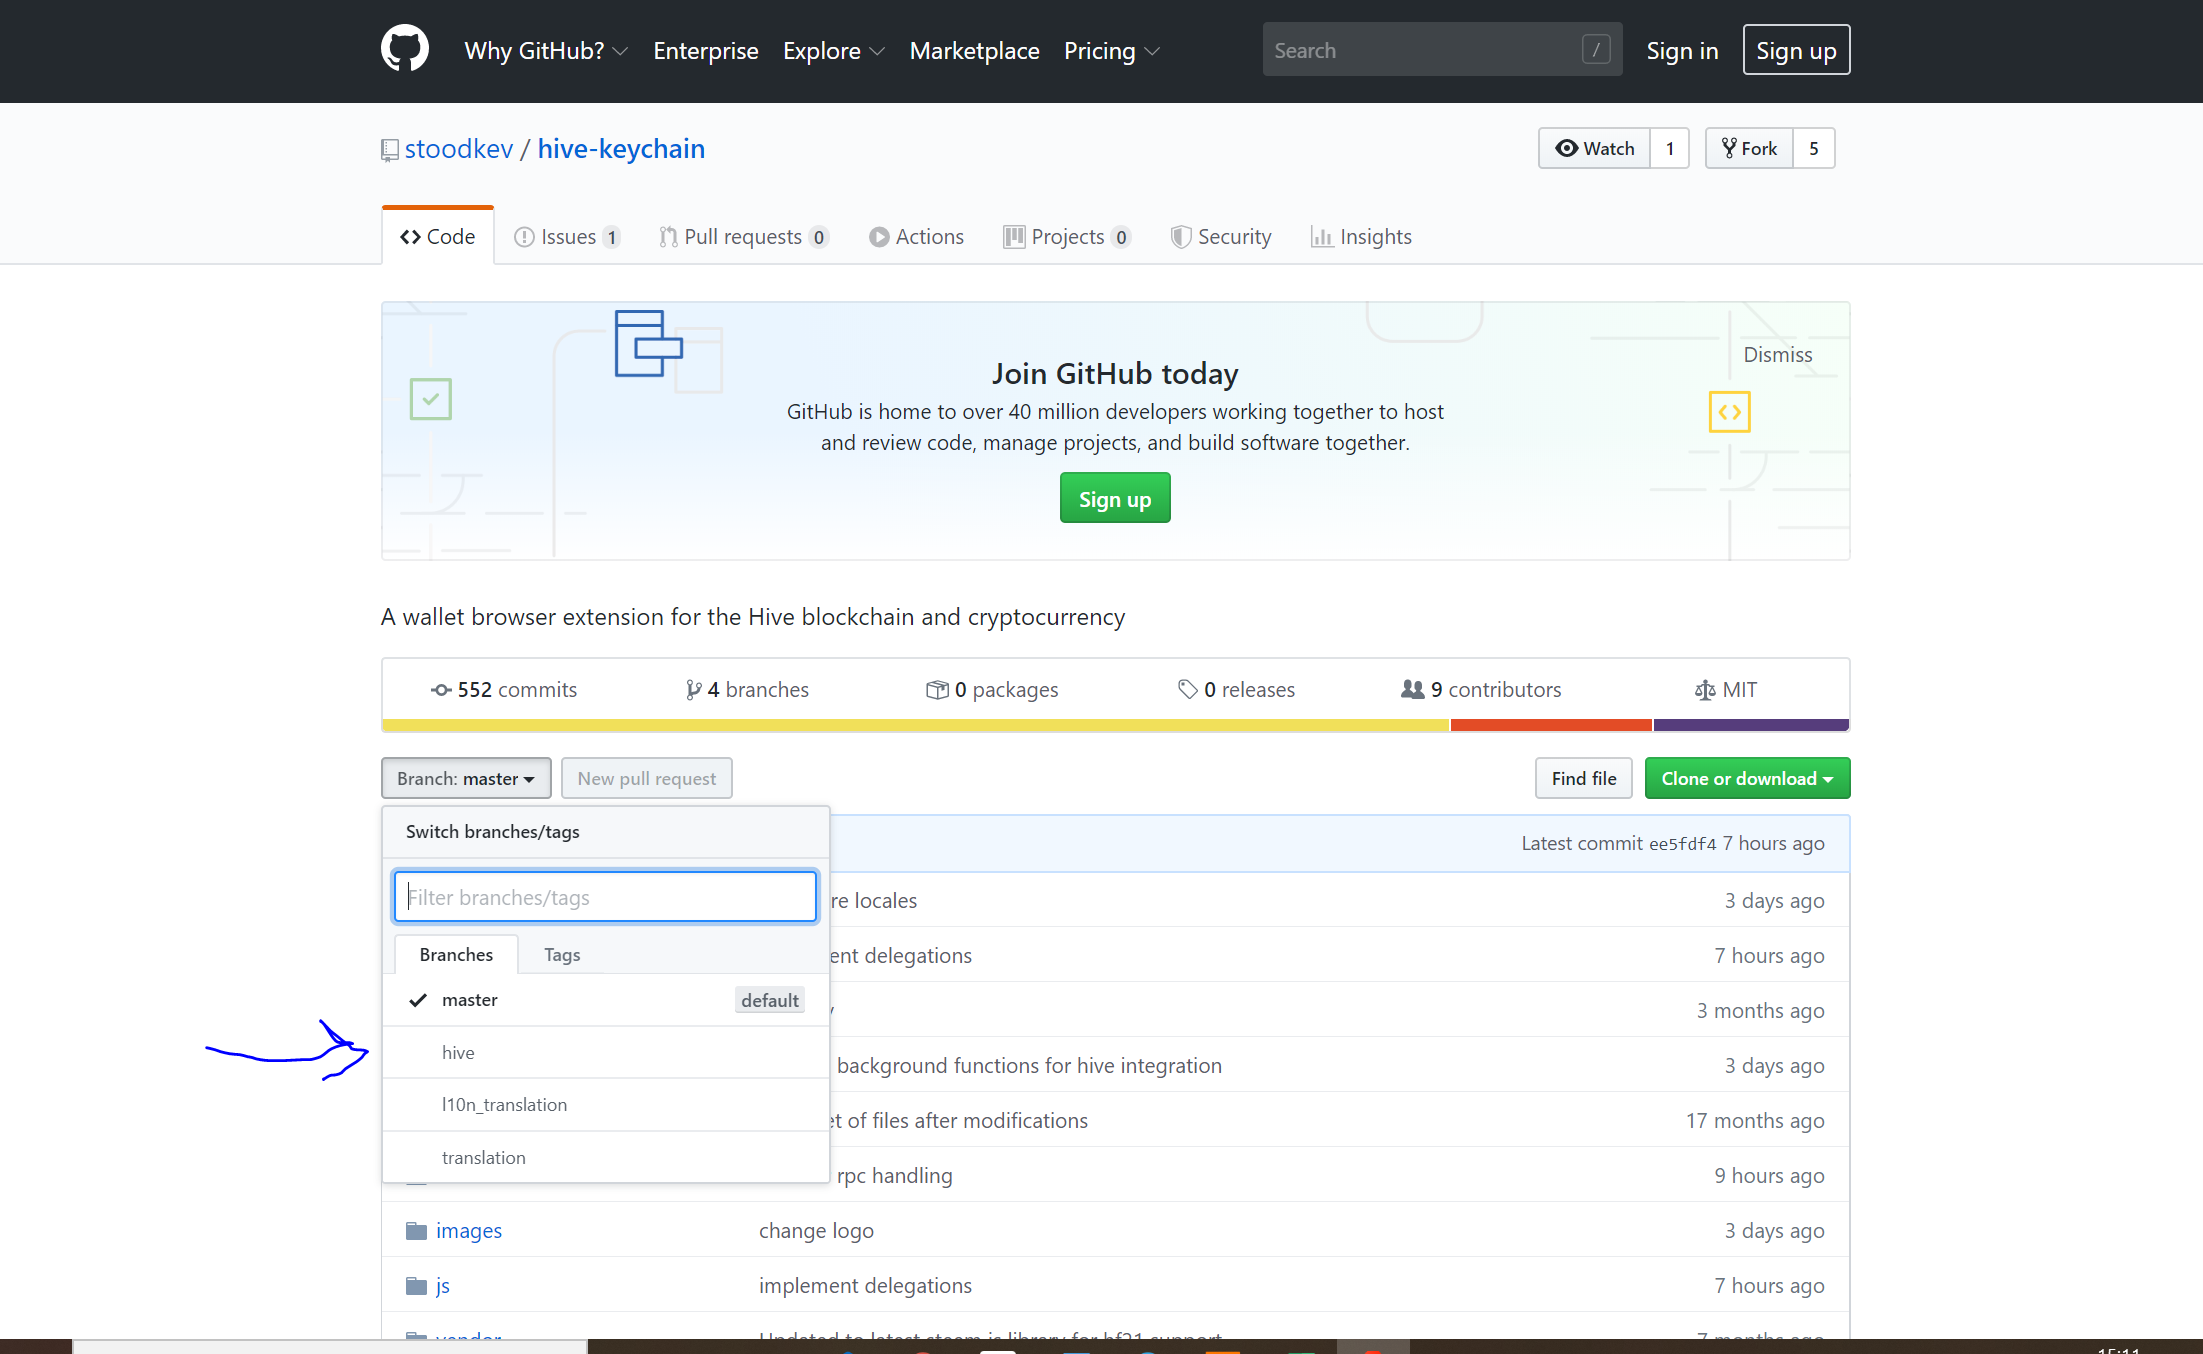This screenshot has height=1354, width=2203.
Task: Expand the Why GitHub? menu
Action: point(546,51)
